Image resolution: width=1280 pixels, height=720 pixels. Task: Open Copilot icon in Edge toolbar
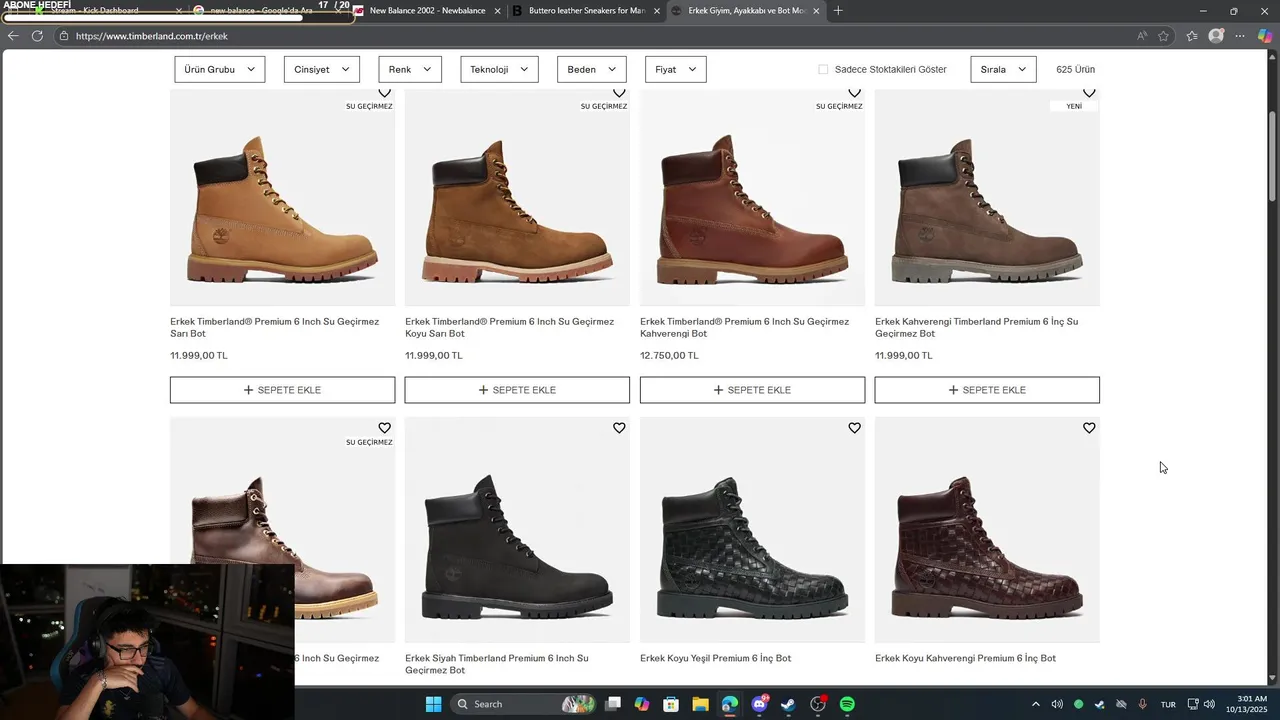(1265, 36)
